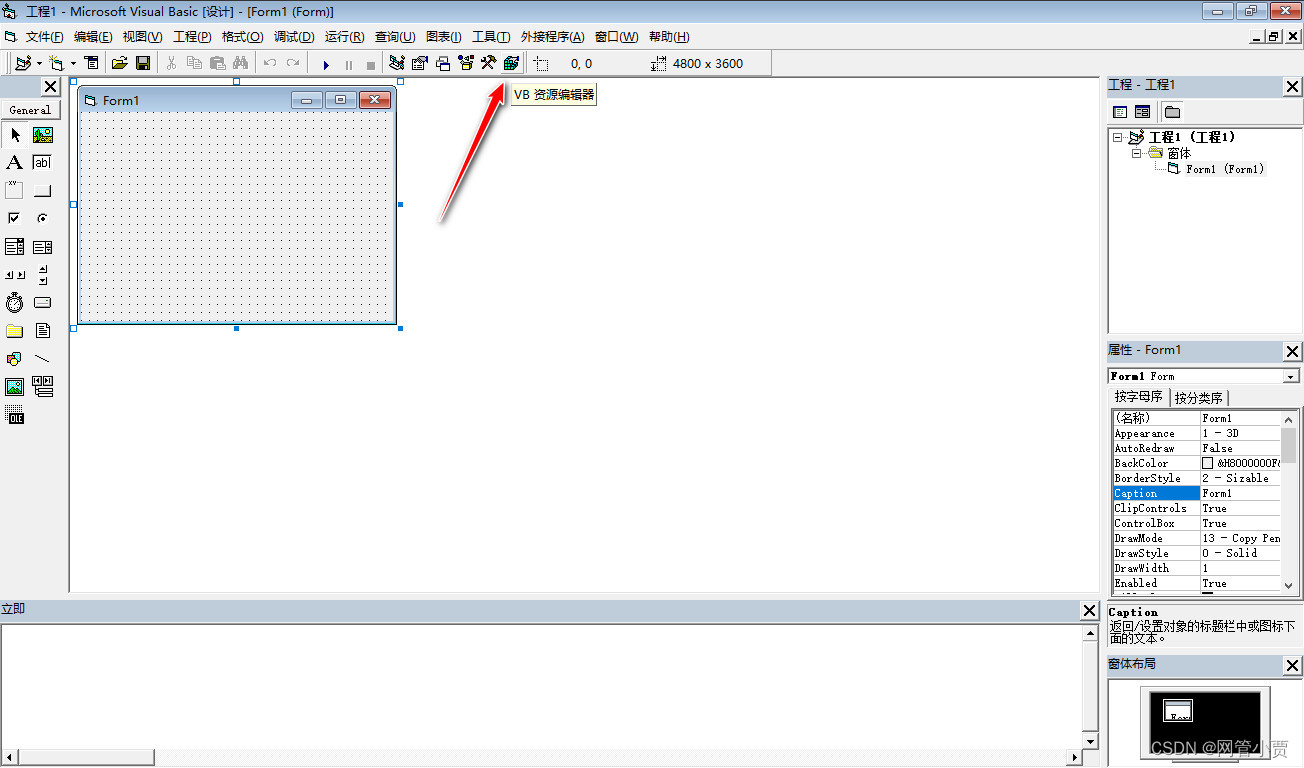Open the Form1 Form object dropdown
The image size is (1304, 768).
click(1291, 377)
